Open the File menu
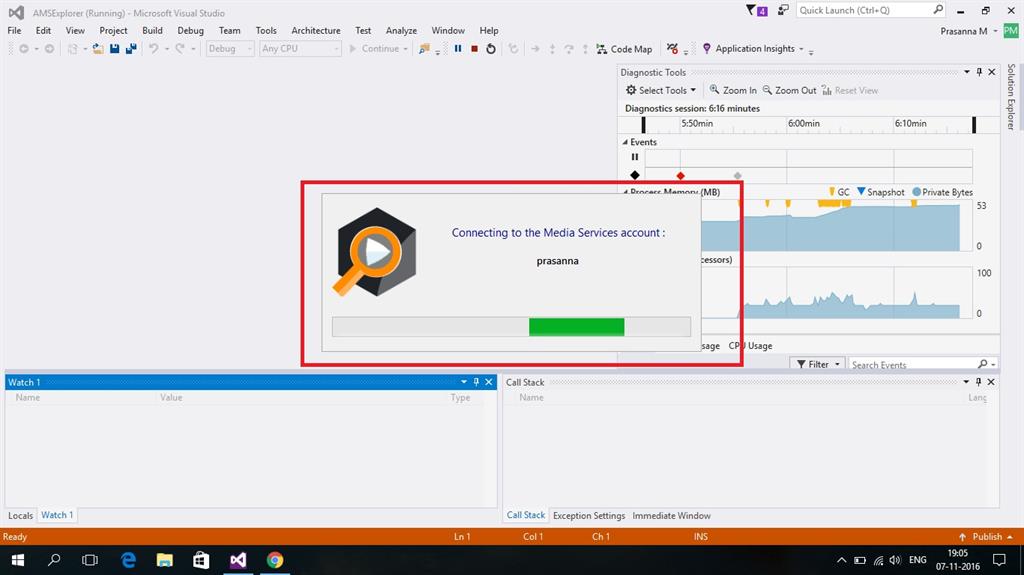Screen dimensions: 1024x575 click(14, 30)
